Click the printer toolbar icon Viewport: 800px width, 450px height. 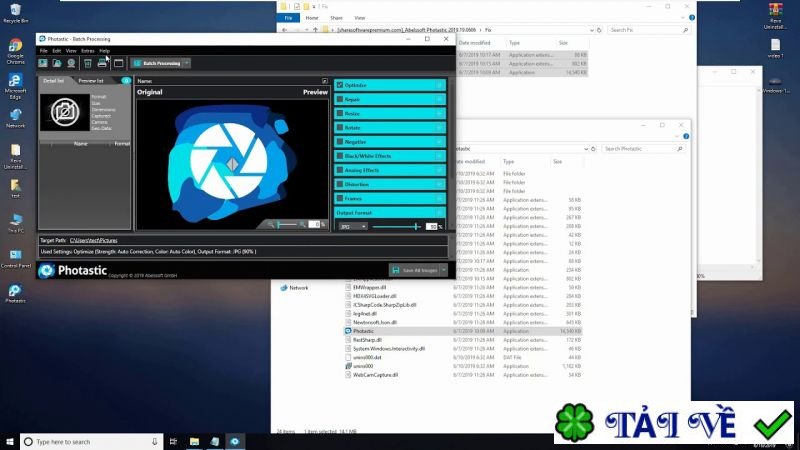coord(102,63)
